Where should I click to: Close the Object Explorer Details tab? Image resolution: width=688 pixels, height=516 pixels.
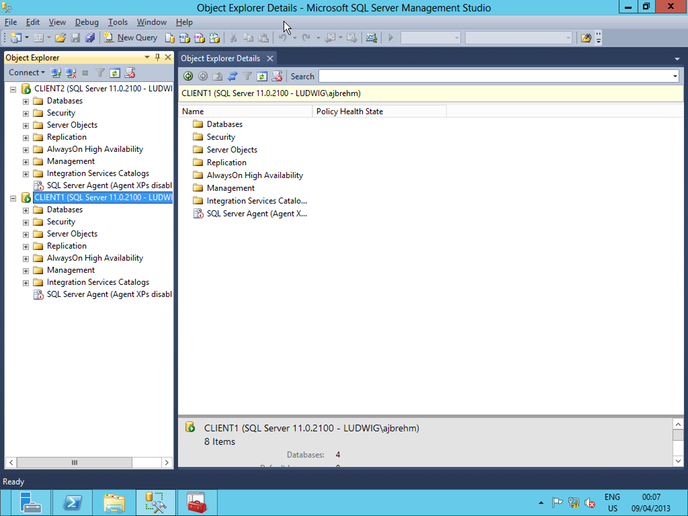[270, 59]
